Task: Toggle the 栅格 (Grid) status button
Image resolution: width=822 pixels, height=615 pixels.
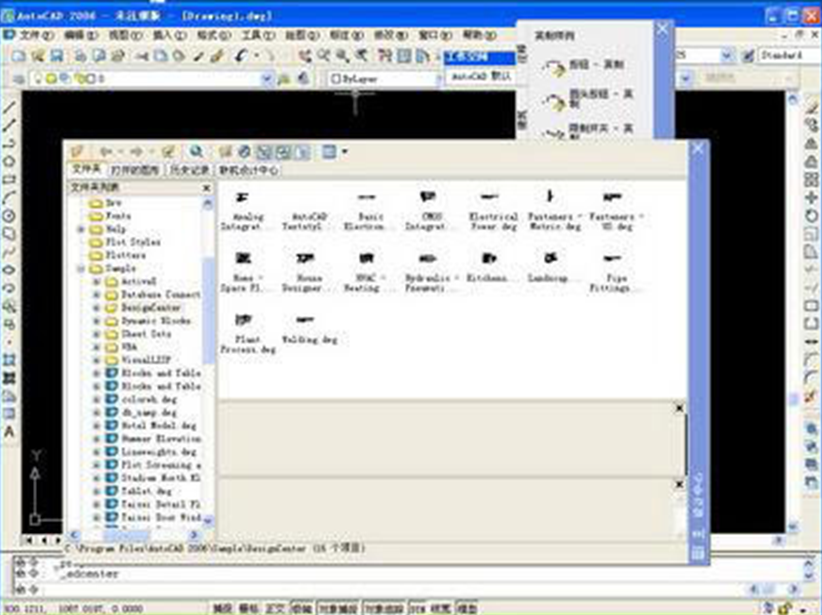Action: click(x=250, y=607)
